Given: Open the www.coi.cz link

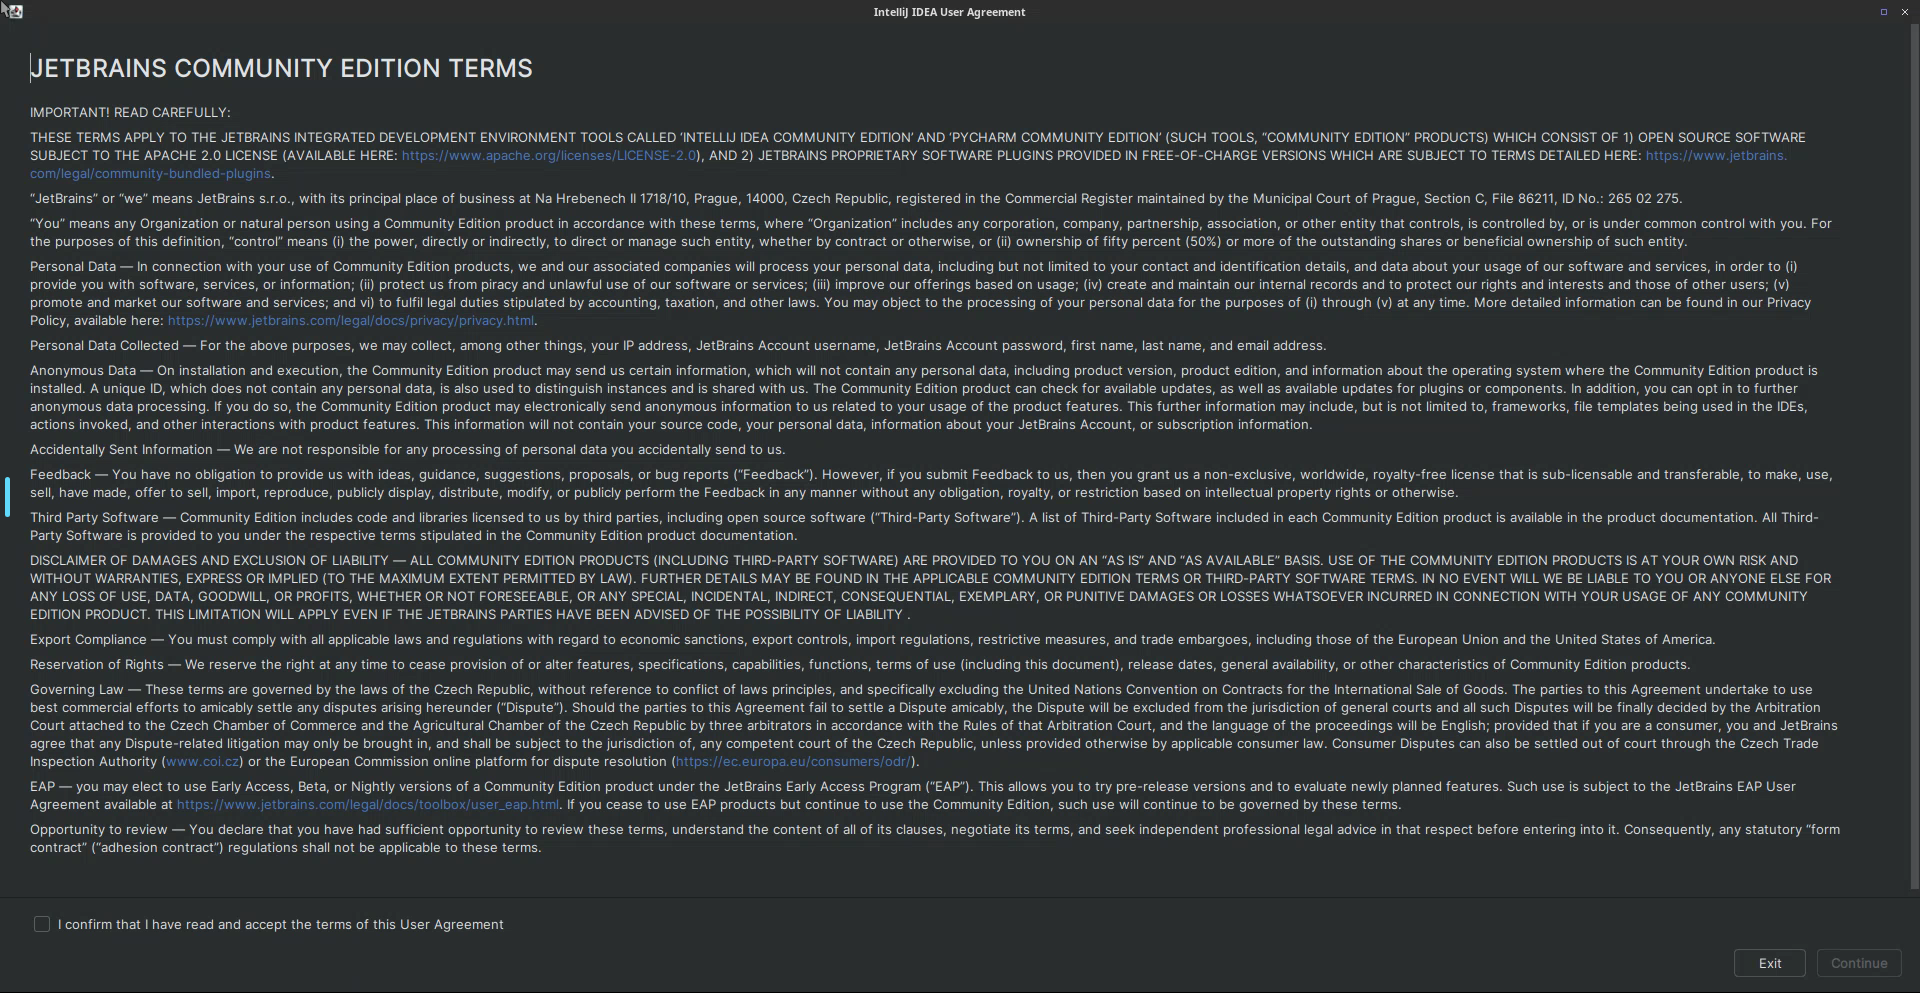Looking at the screenshot, I should coord(202,762).
